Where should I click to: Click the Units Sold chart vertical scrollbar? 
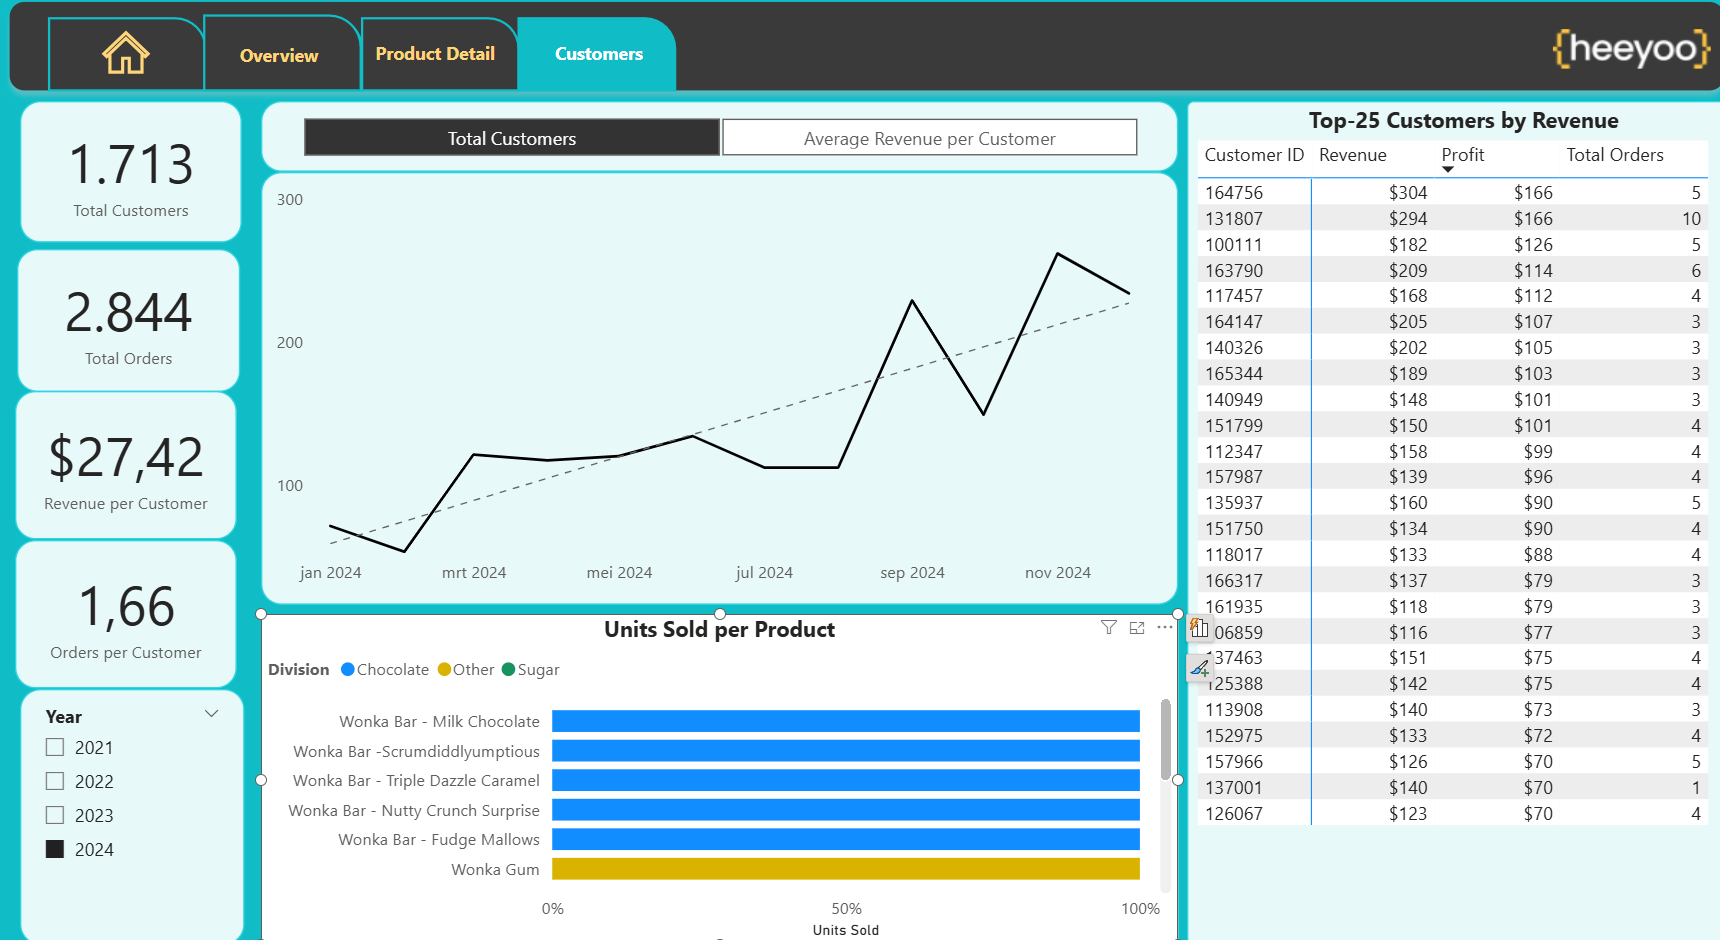(1165, 740)
